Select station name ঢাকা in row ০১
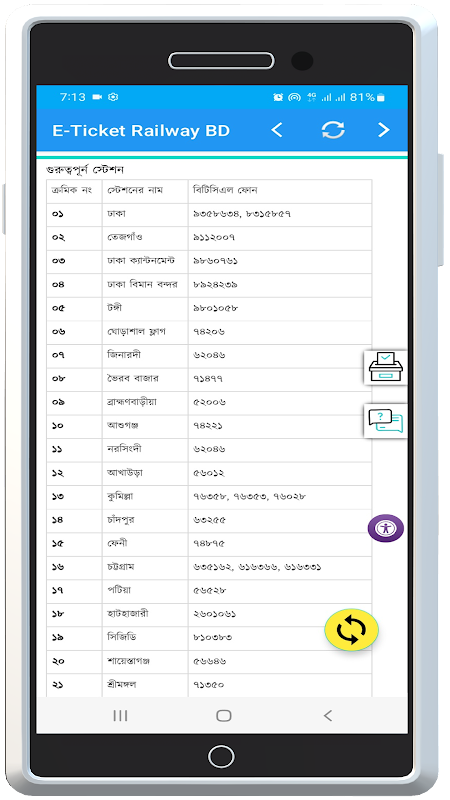The image size is (450, 800). point(116,214)
